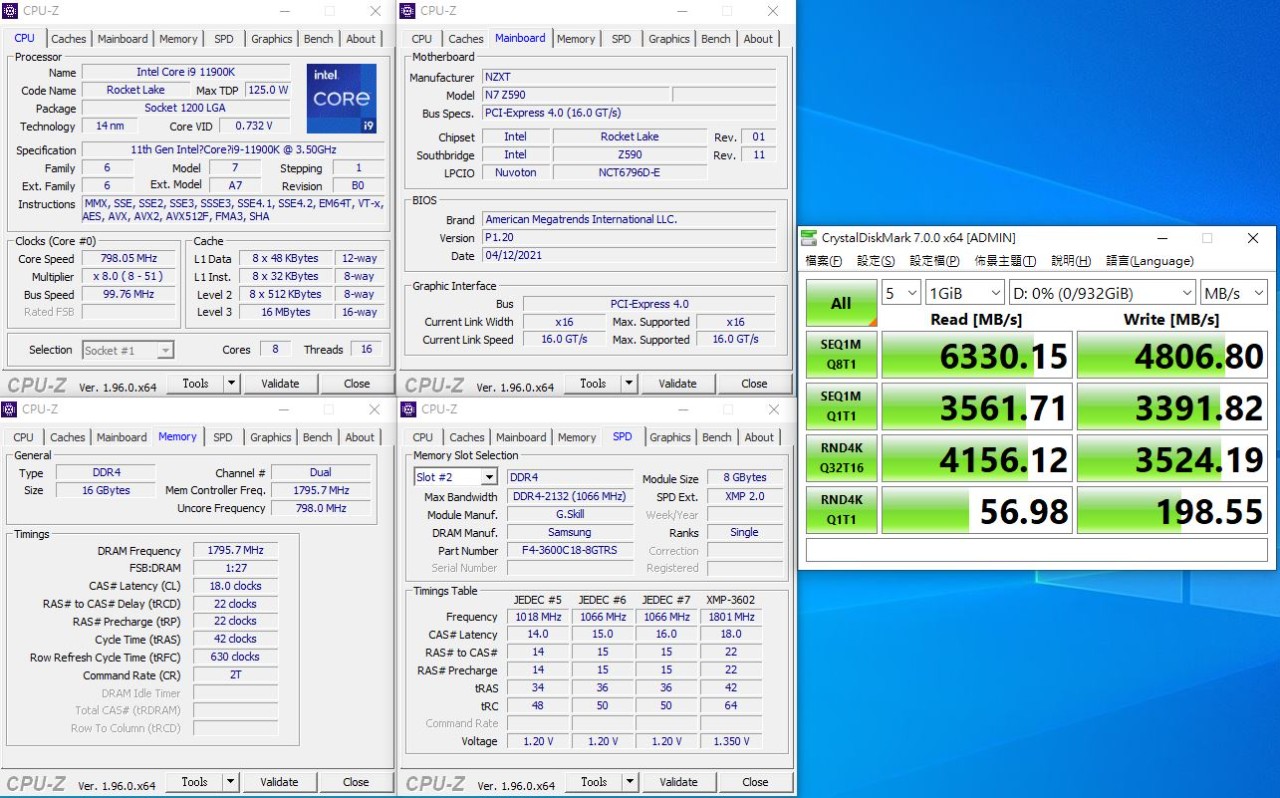
Task: Open Tools dropdown arrow in CPU window
Action: point(231,383)
